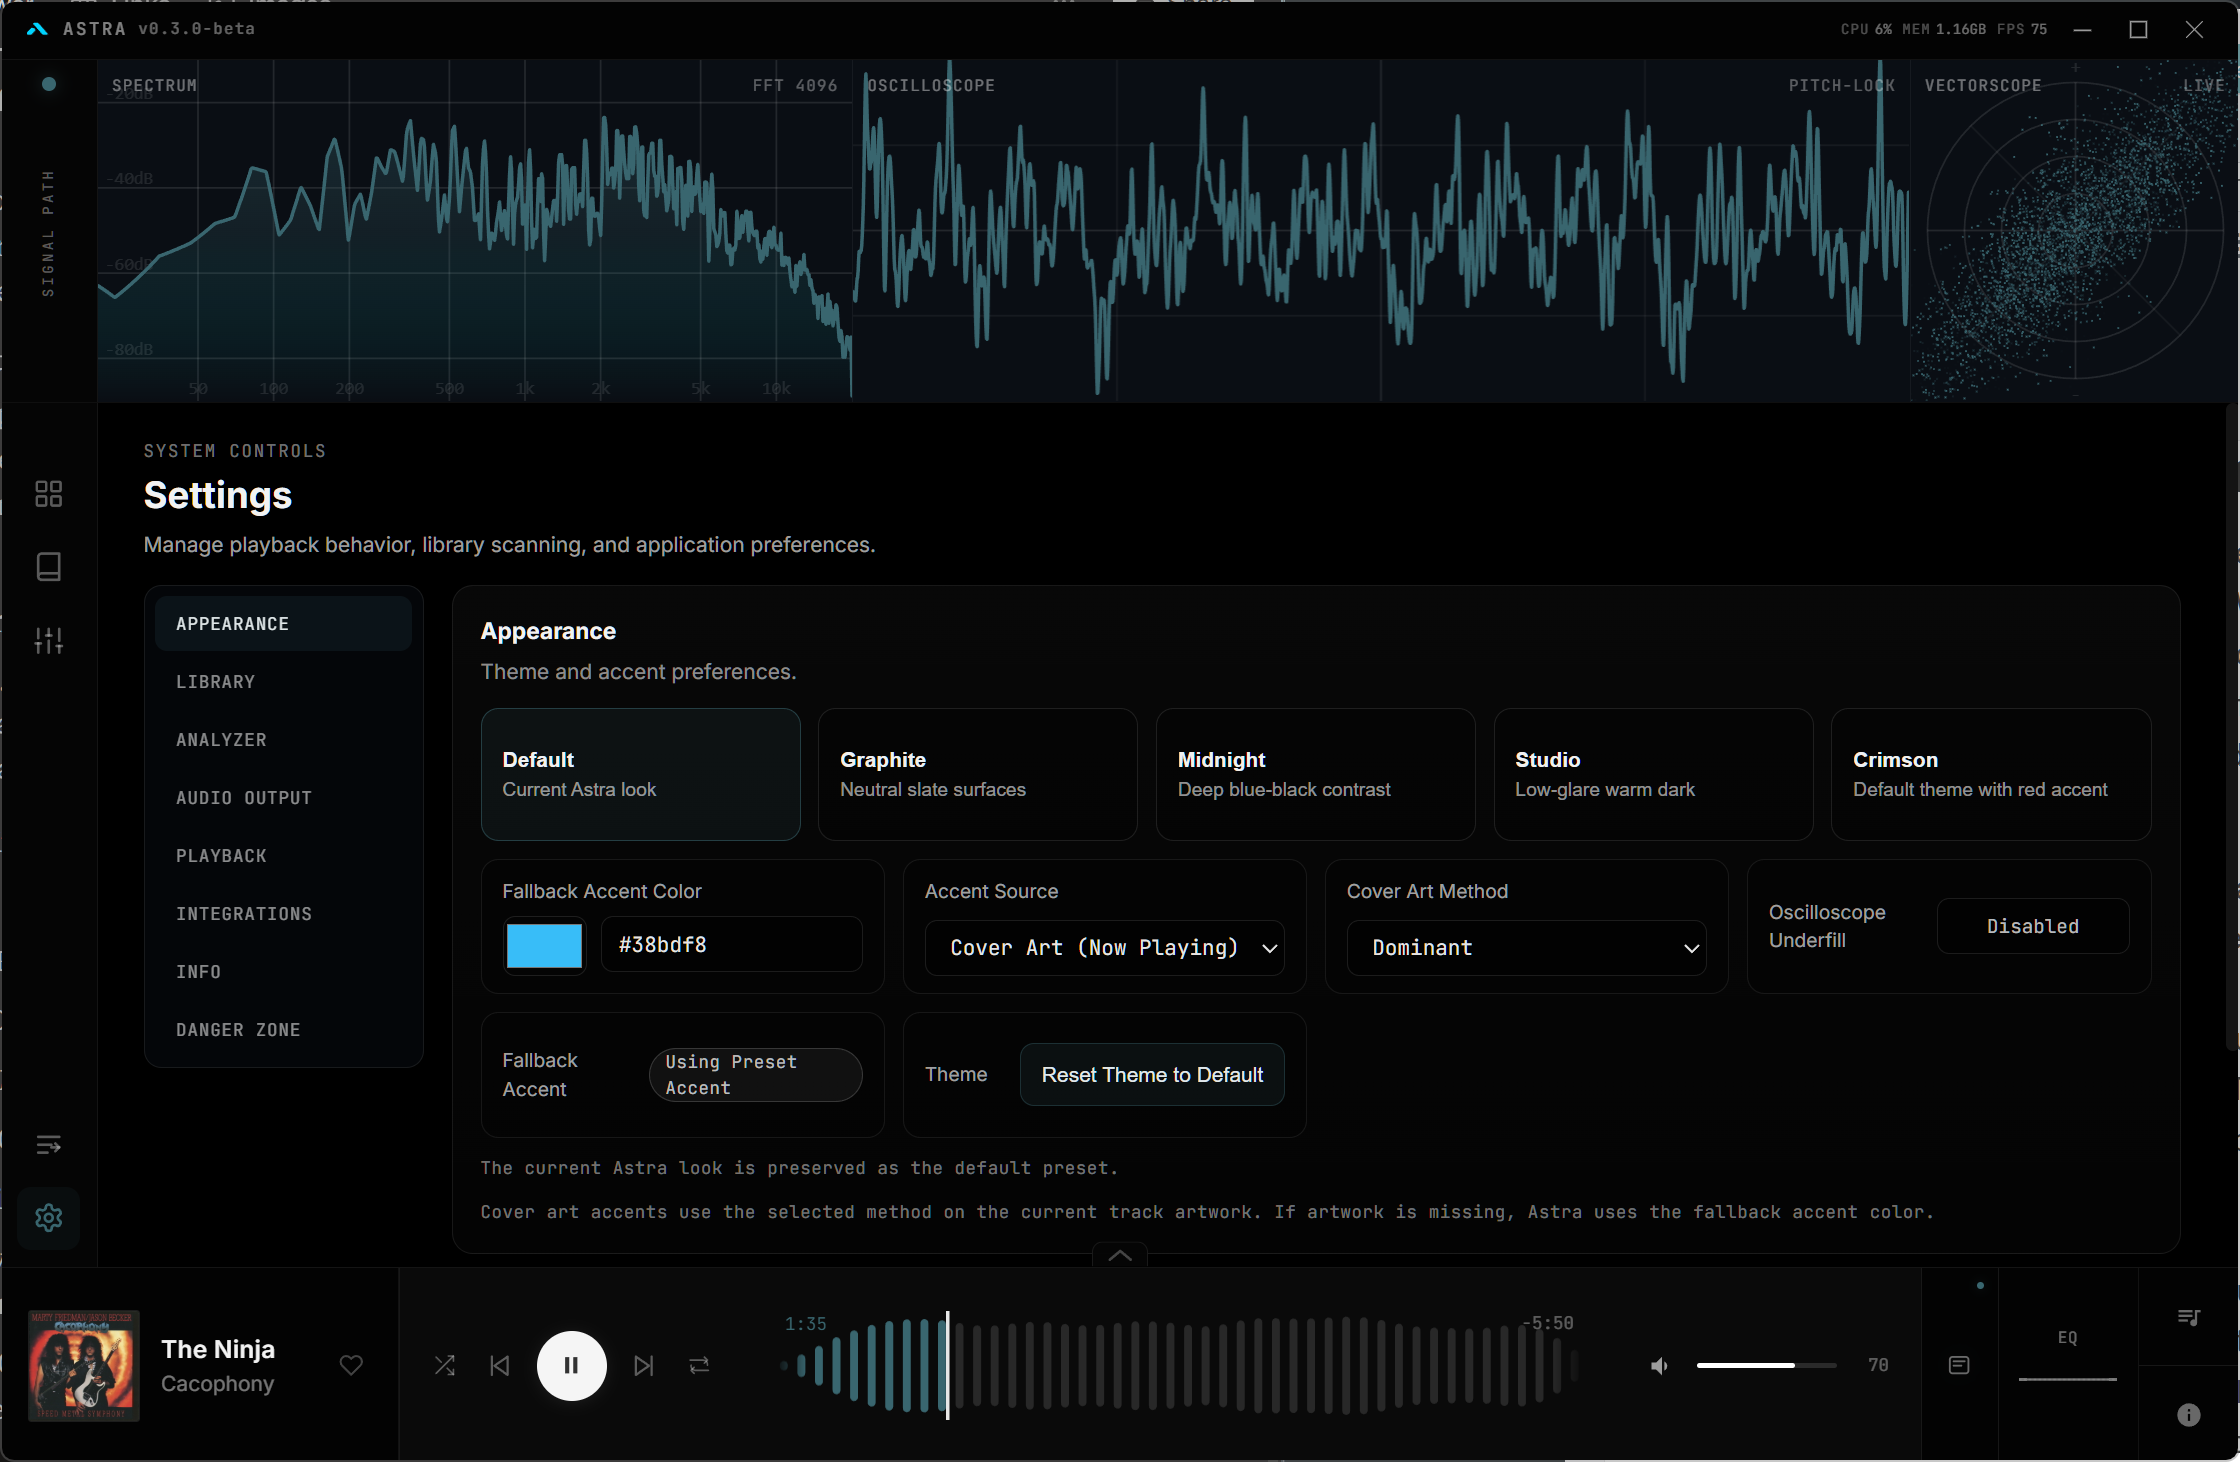Open the Accent Source dropdown
The height and width of the screenshot is (1462, 2240).
1104,947
